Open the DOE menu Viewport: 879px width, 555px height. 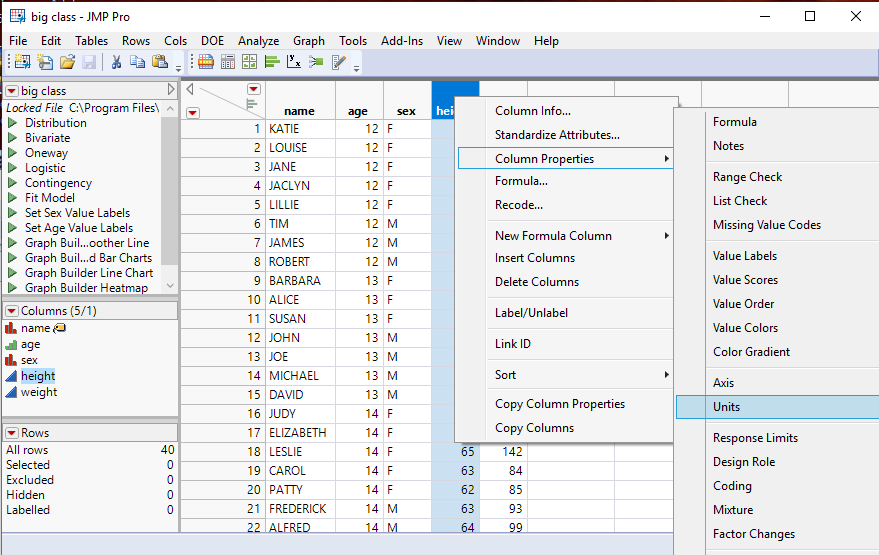click(x=212, y=41)
